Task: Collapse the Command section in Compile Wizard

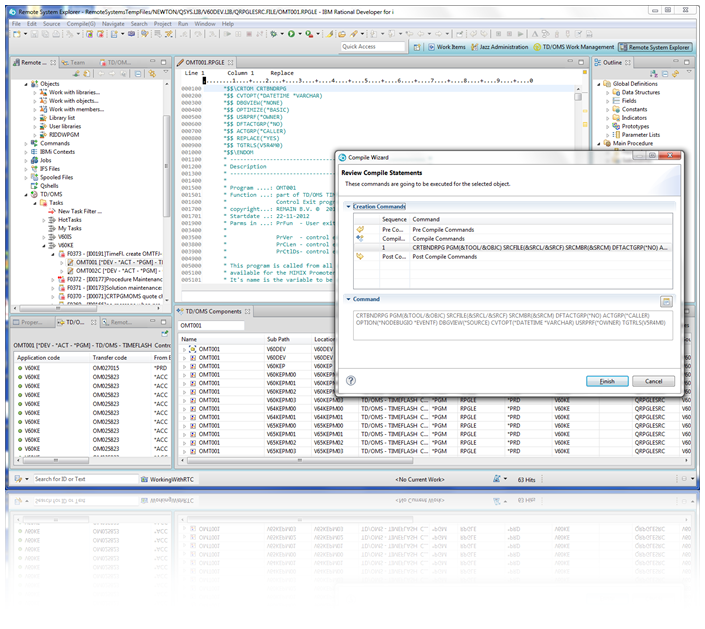Action: pos(348,299)
